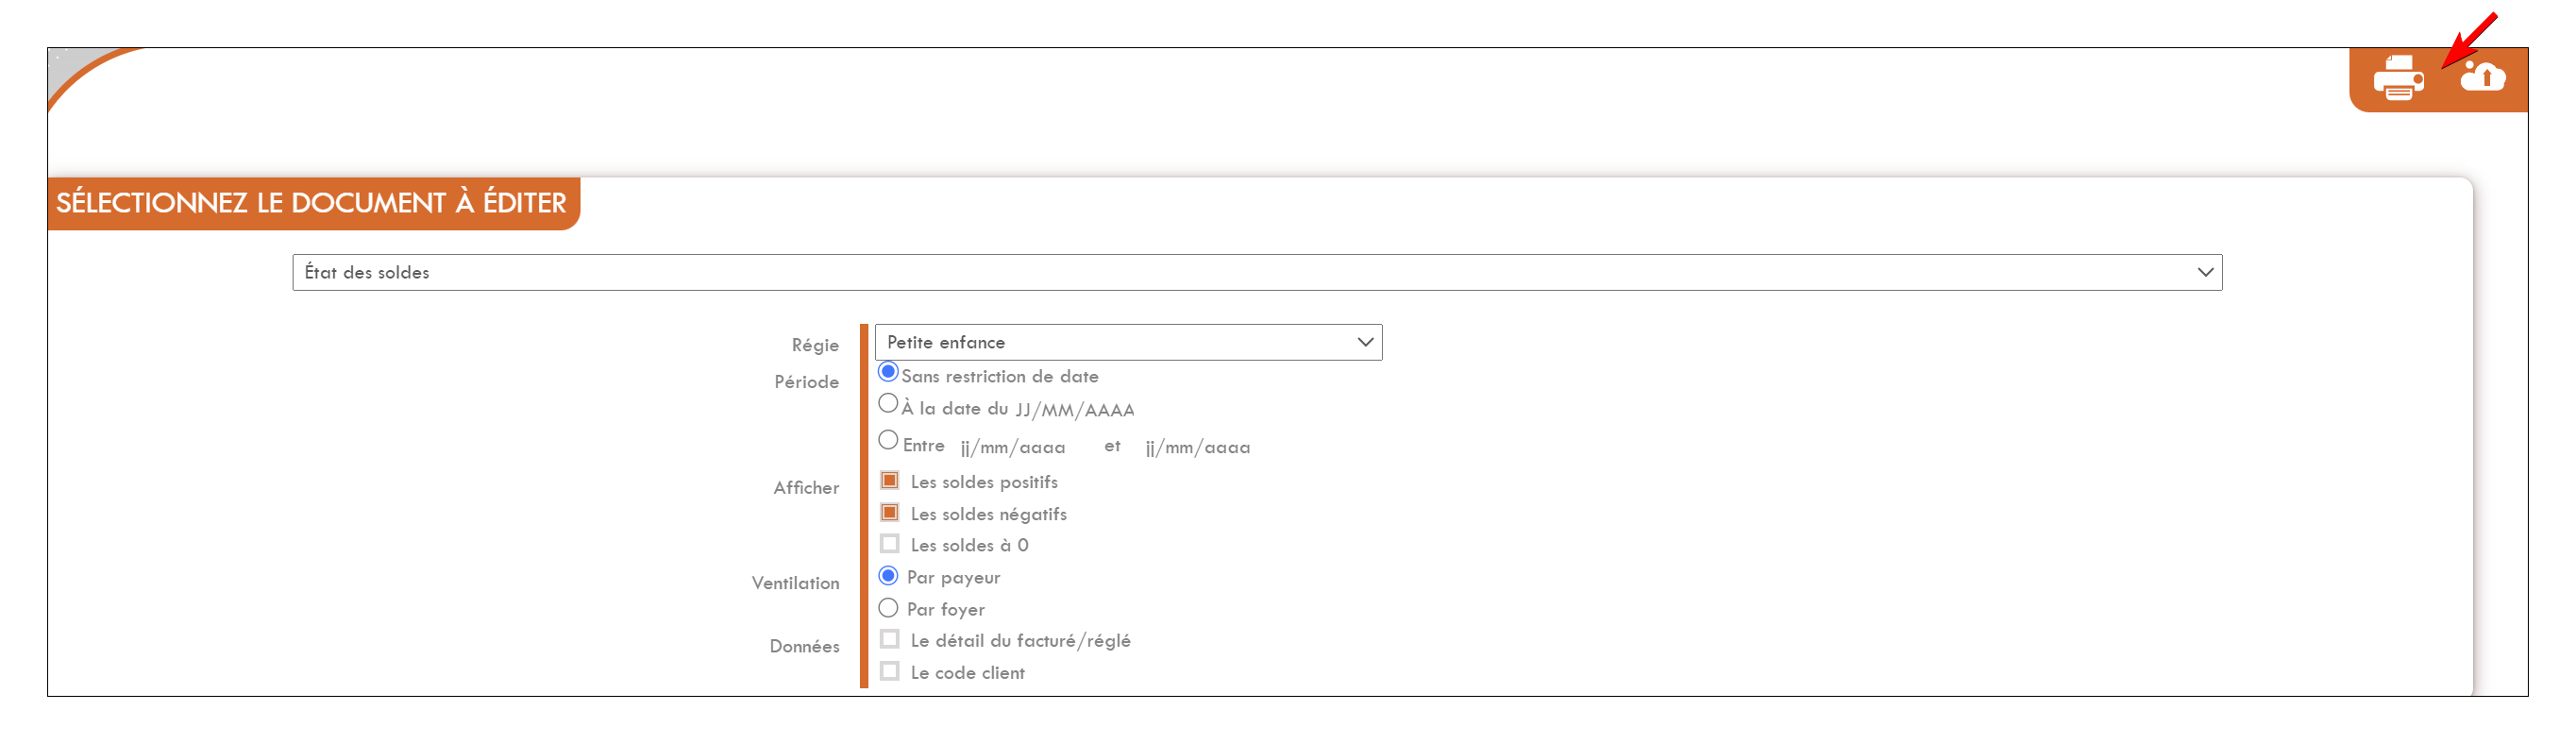Select 'Par foyer' ventilation option

pyautogui.click(x=888, y=608)
